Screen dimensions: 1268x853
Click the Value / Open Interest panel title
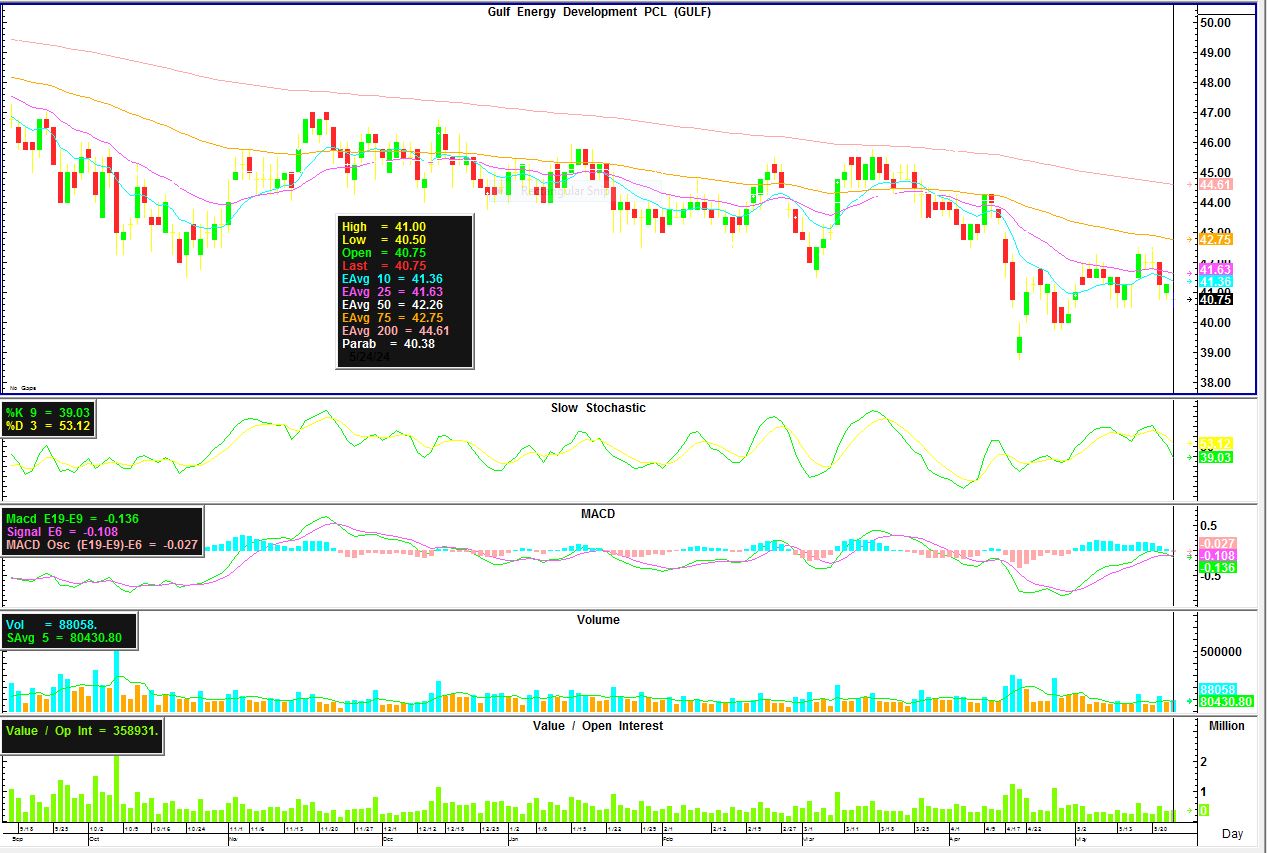598,726
